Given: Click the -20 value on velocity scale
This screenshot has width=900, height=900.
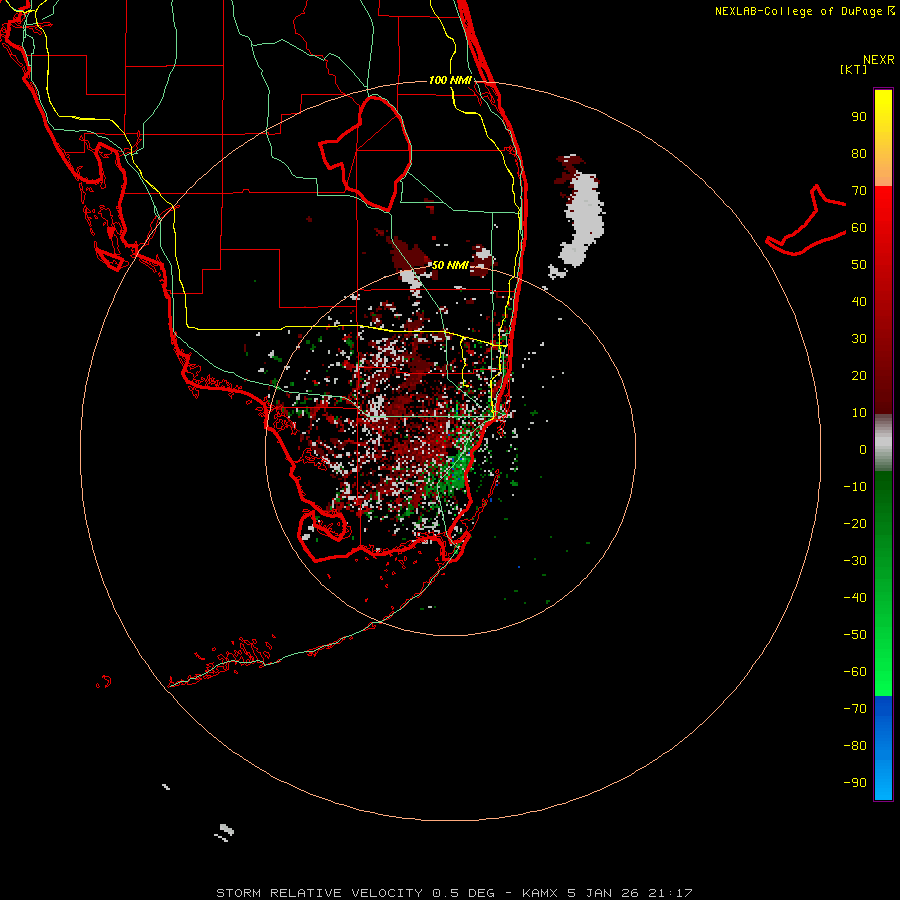Looking at the screenshot, I should coord(855,524).
